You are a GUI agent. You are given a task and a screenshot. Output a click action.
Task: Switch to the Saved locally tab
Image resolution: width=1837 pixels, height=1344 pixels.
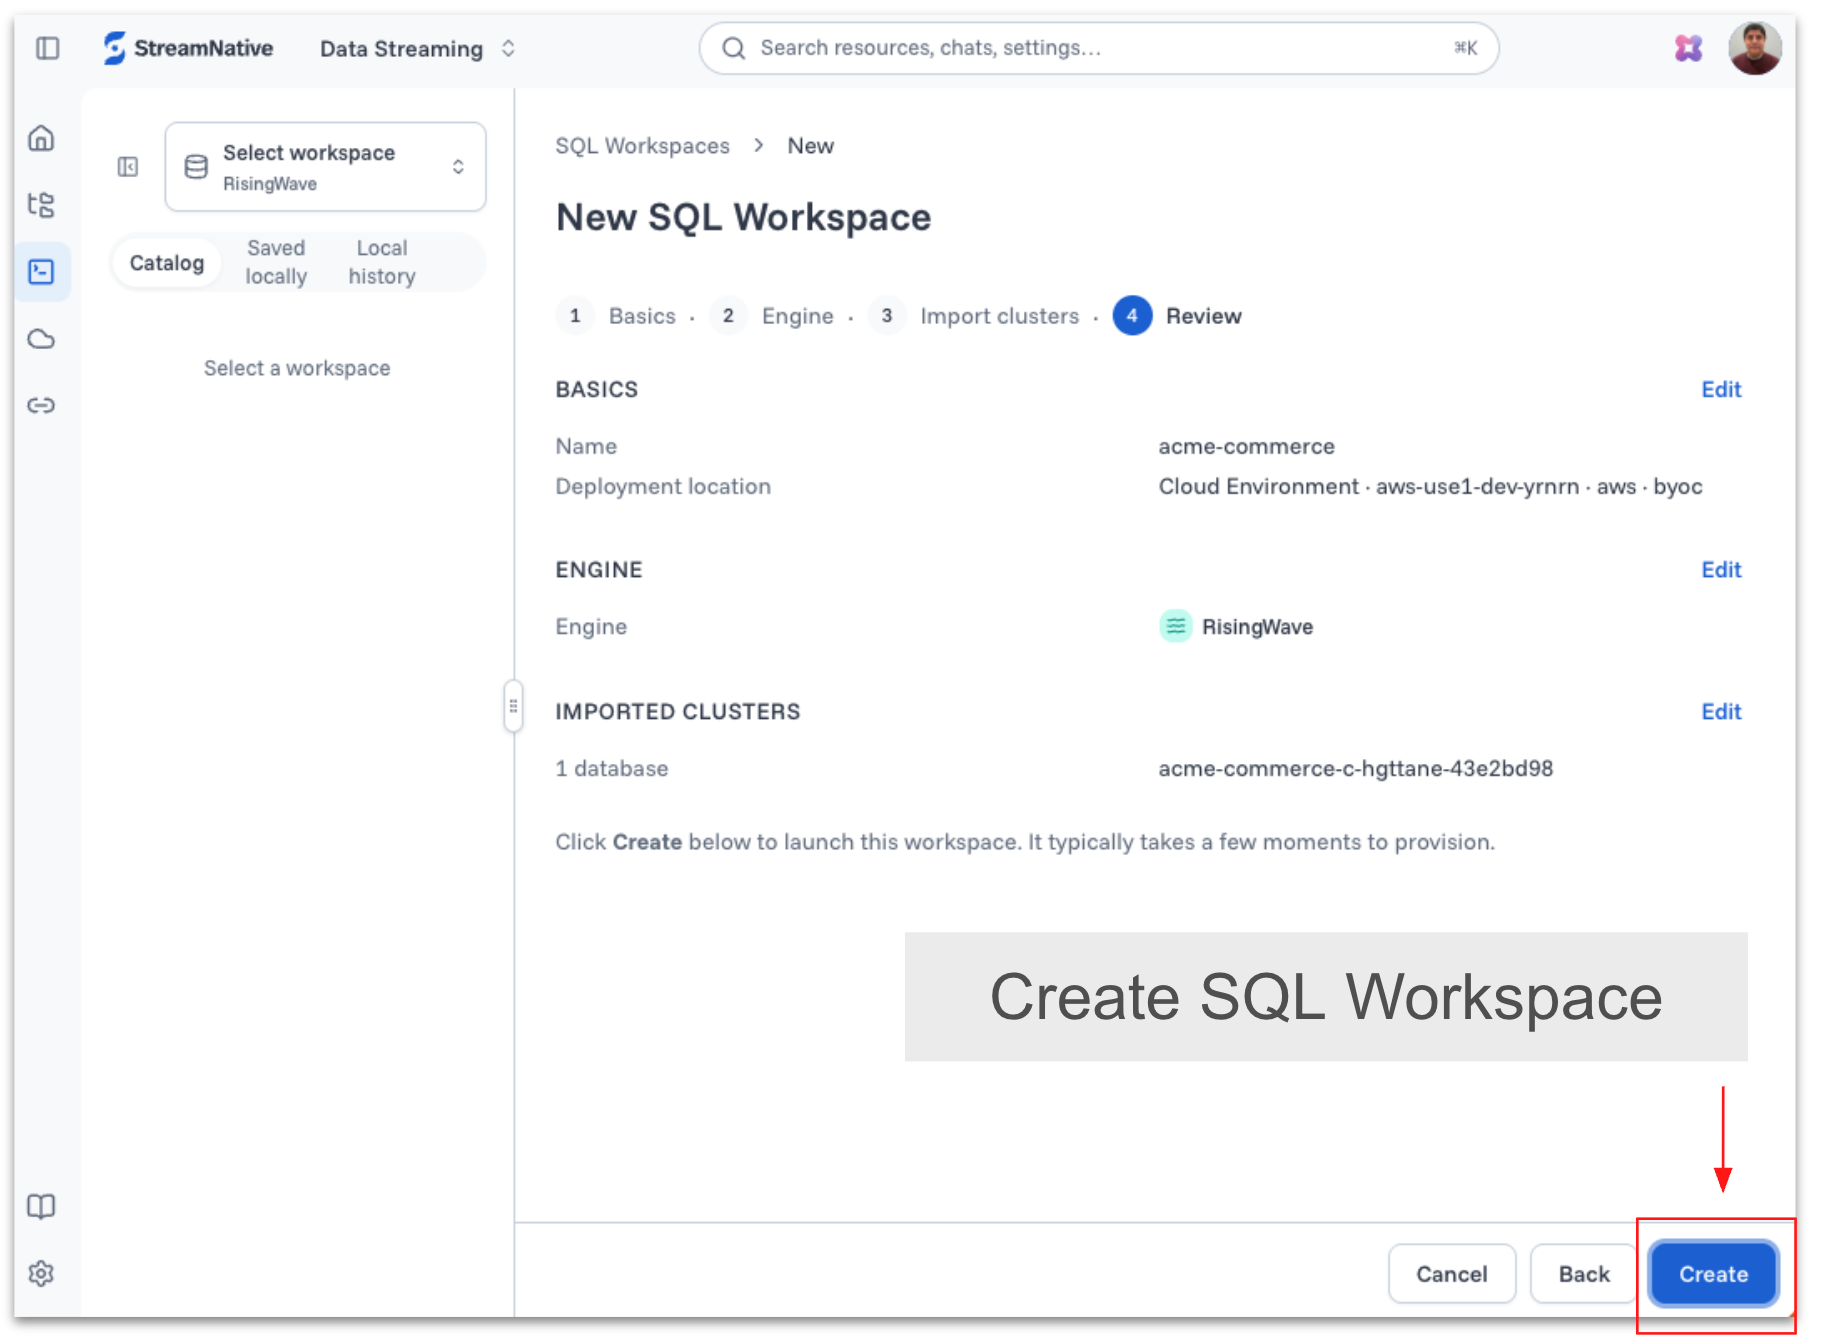tap(276, 262)
